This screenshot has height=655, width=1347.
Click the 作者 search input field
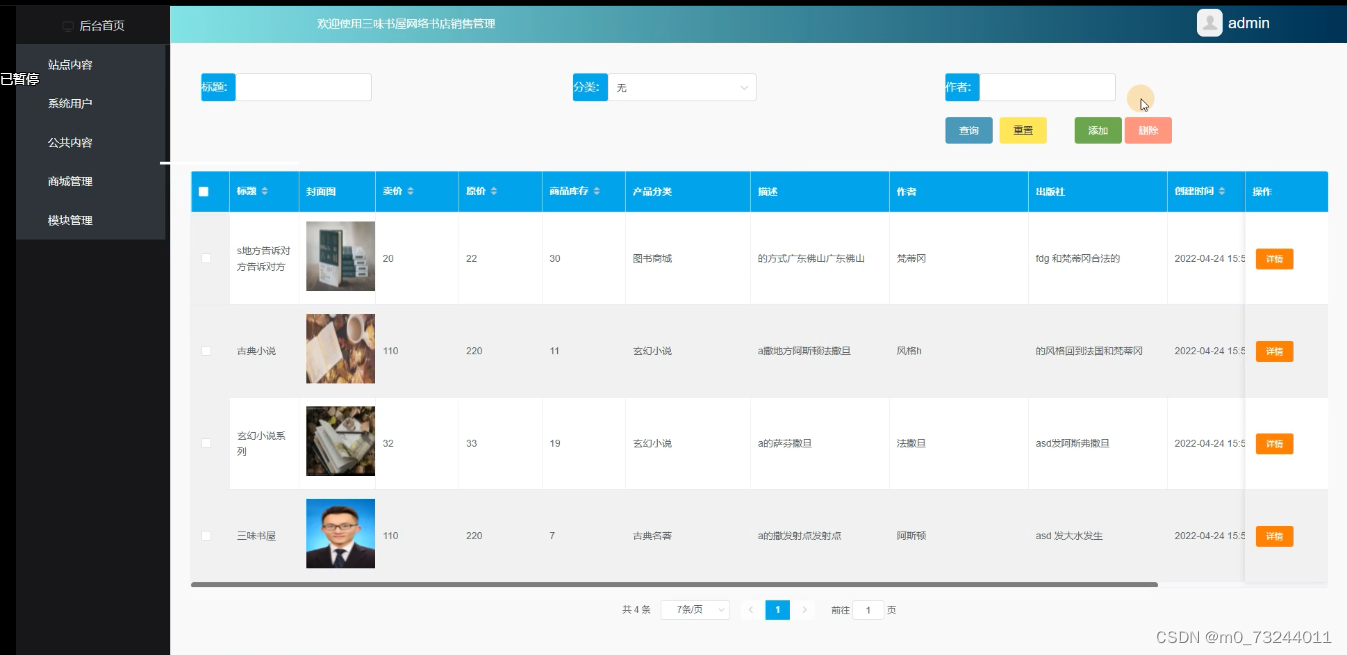click(1047, 87)
